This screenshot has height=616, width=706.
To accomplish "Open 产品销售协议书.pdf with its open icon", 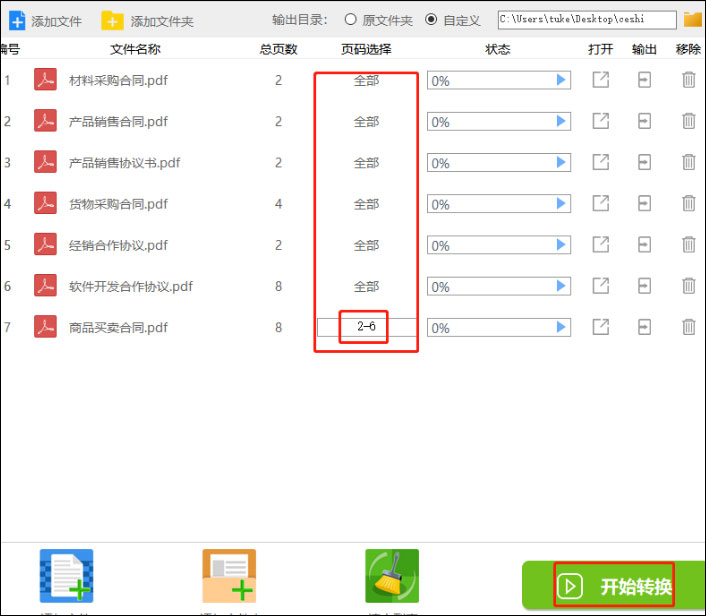I will [600, 162].
